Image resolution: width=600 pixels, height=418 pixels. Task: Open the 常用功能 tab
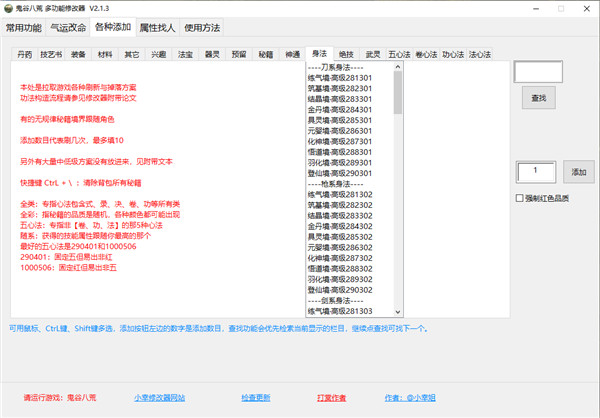pyautogui.click(x=24, y=28)
